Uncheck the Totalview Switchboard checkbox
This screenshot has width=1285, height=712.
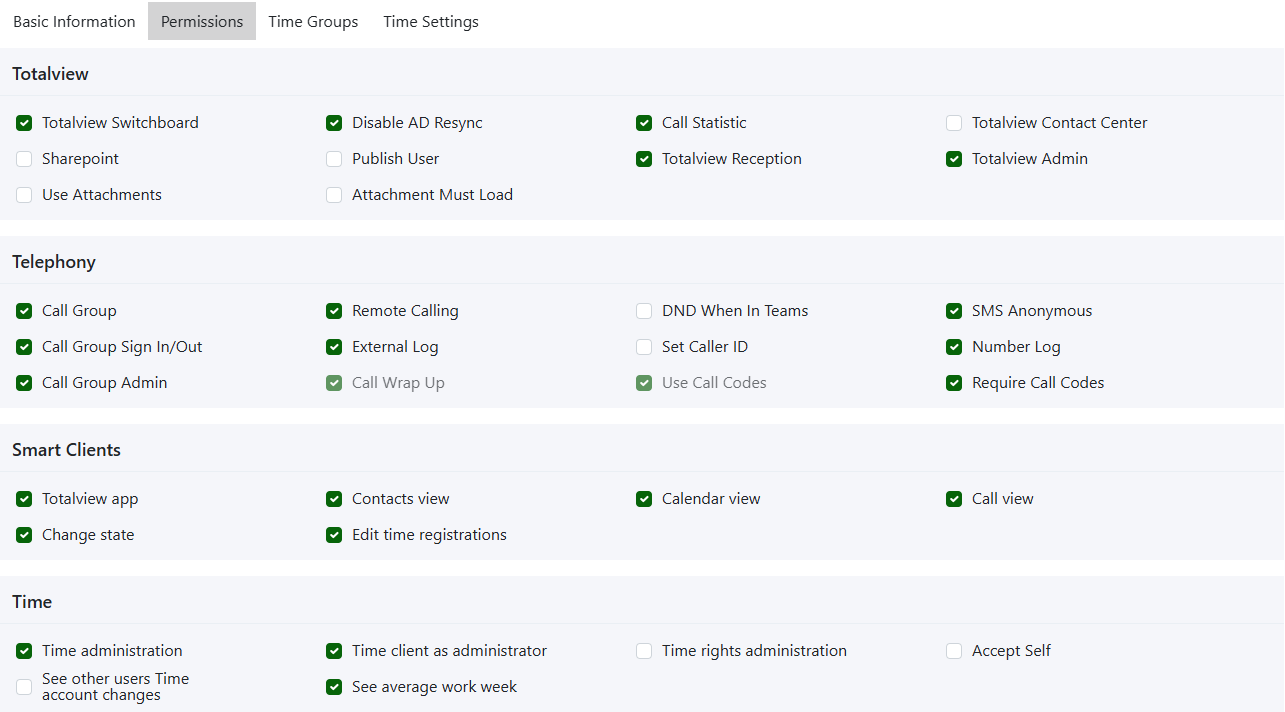(24, 123)
